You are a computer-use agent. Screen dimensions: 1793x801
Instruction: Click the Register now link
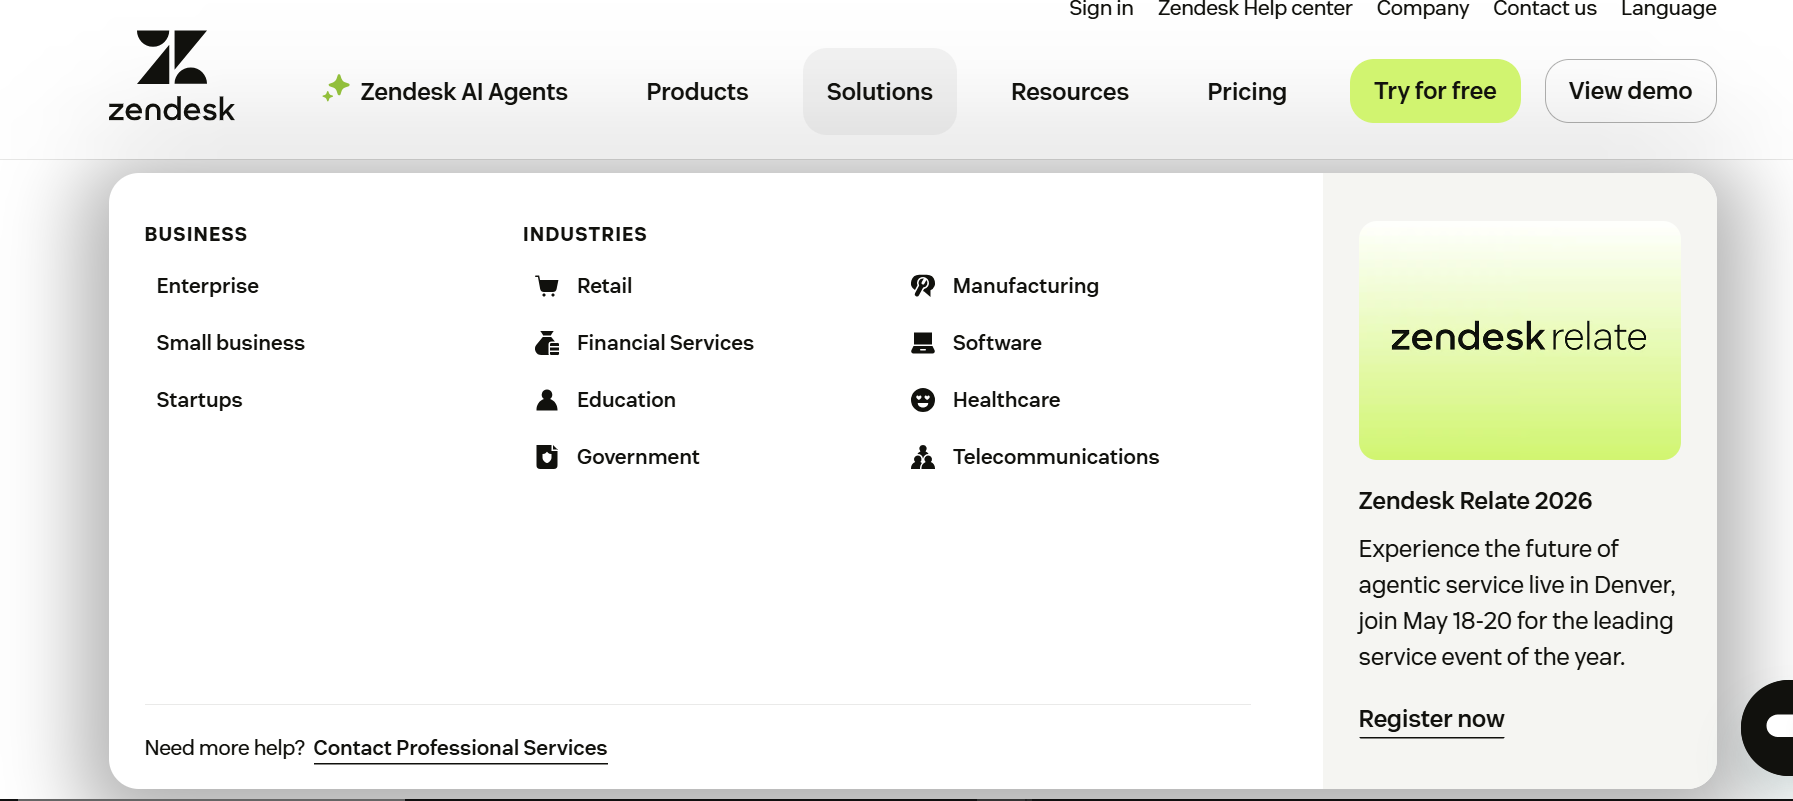point(1431,719)
